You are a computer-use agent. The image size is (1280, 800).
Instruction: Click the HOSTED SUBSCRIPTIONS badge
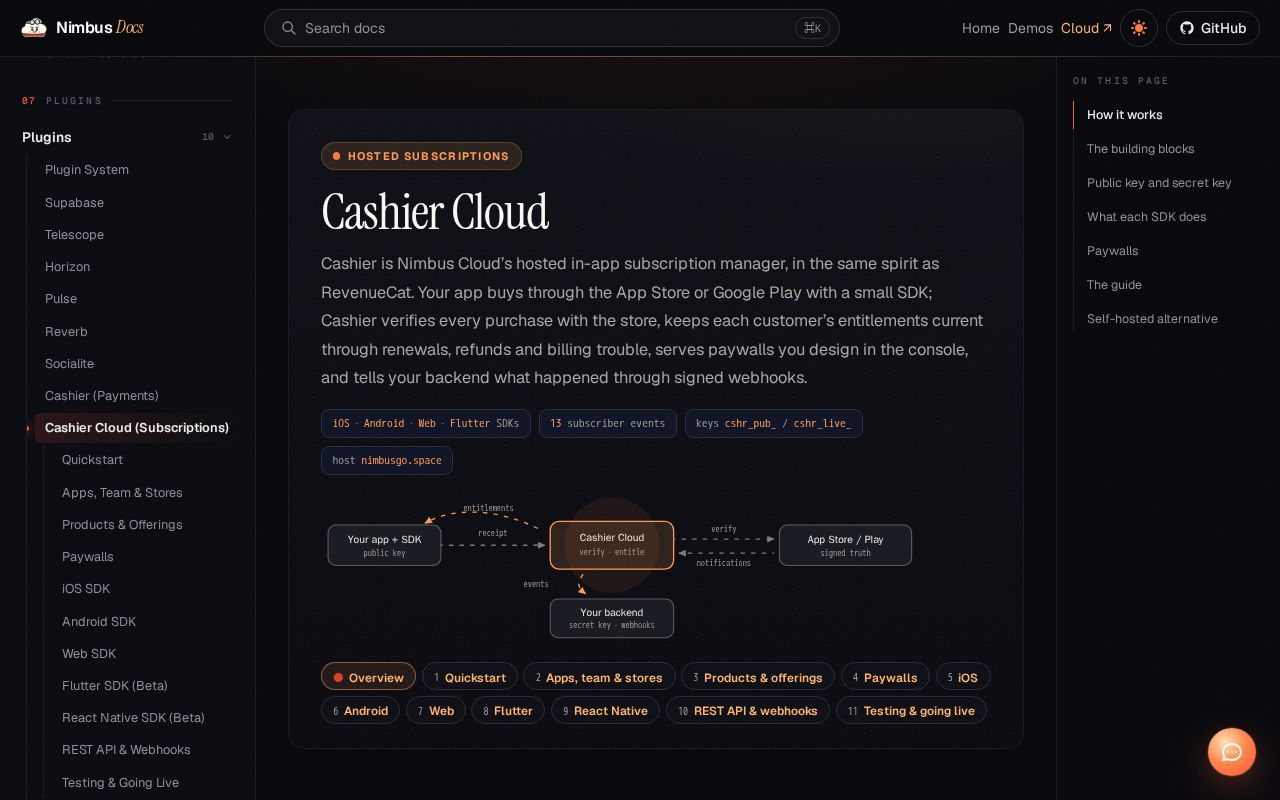[421, 156]
